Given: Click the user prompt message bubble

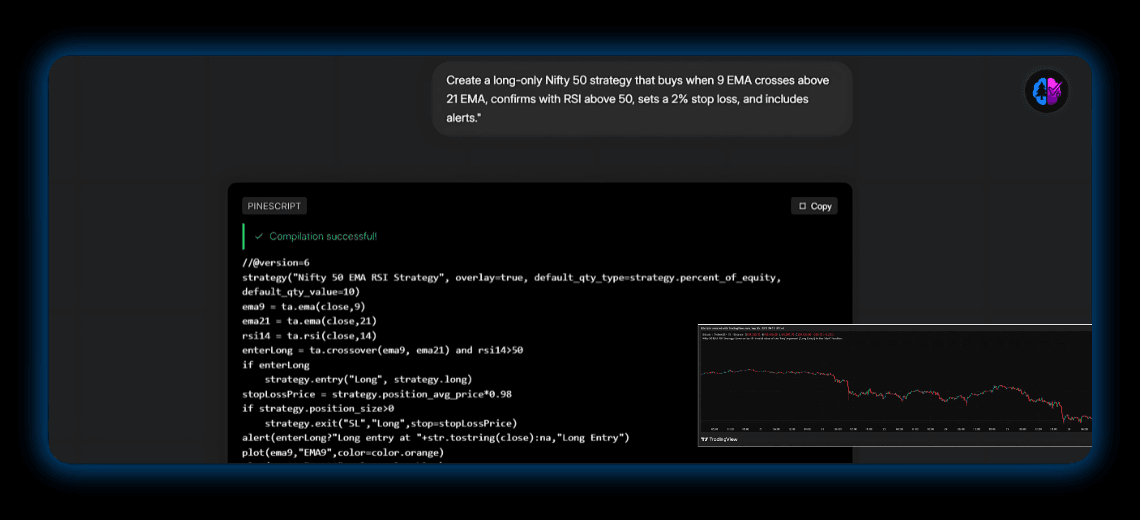Looking at the screenshot, I should coord(641,99).
